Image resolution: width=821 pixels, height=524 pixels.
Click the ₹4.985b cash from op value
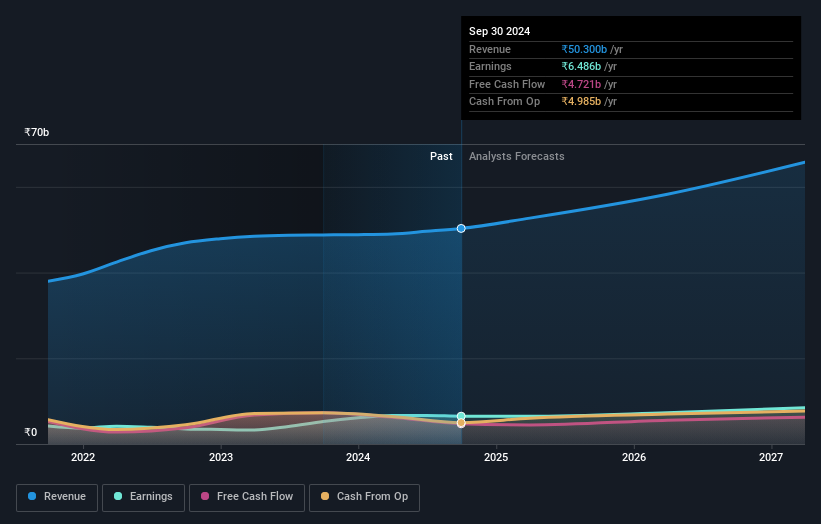[x=581, y=102]
